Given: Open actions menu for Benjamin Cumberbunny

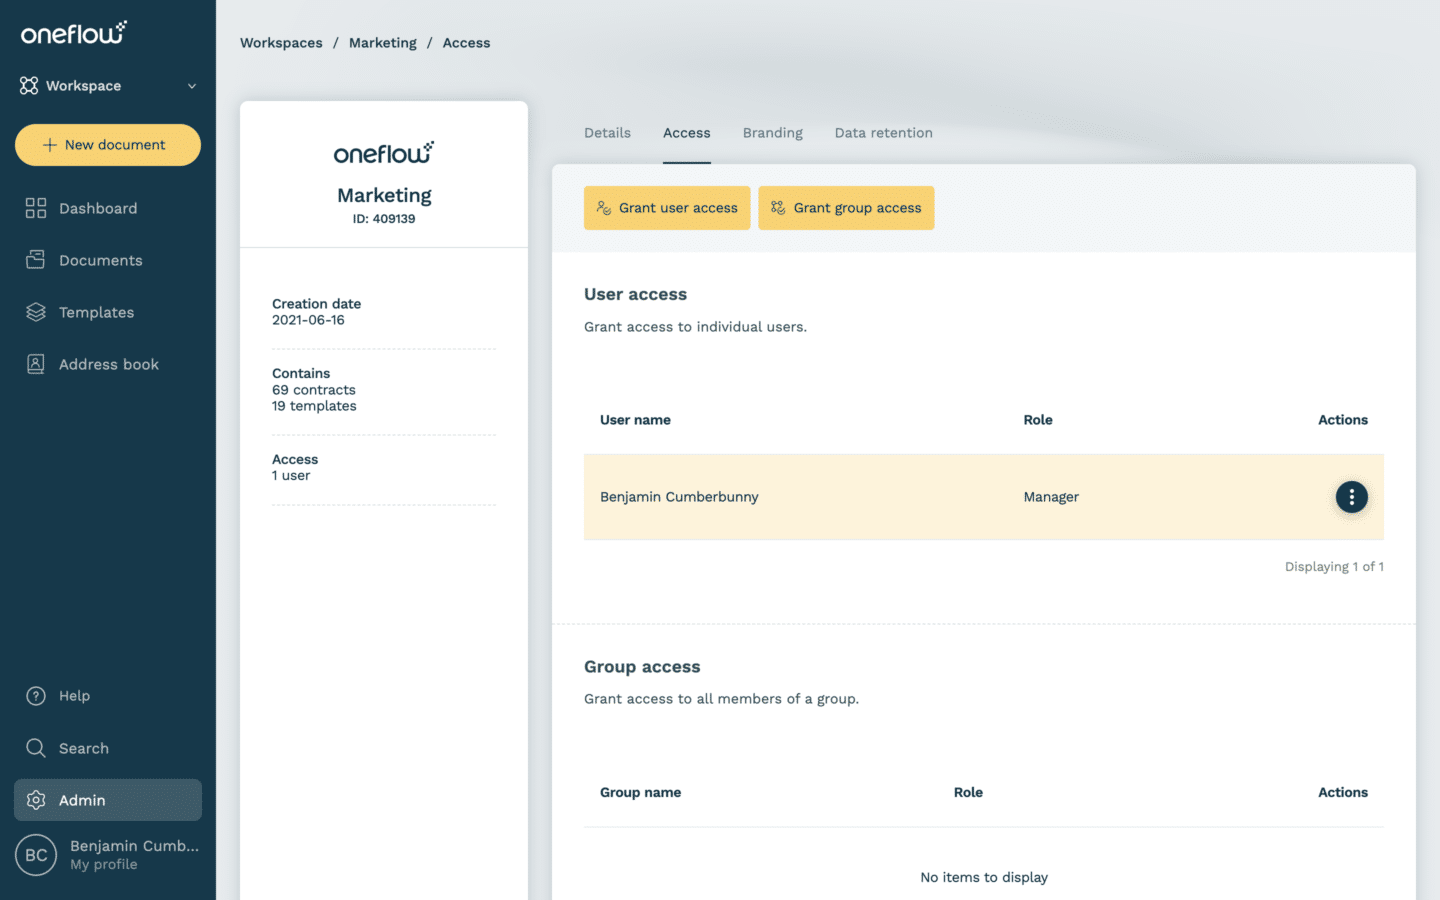Looking at the screenshot, I should point(1352,497).
